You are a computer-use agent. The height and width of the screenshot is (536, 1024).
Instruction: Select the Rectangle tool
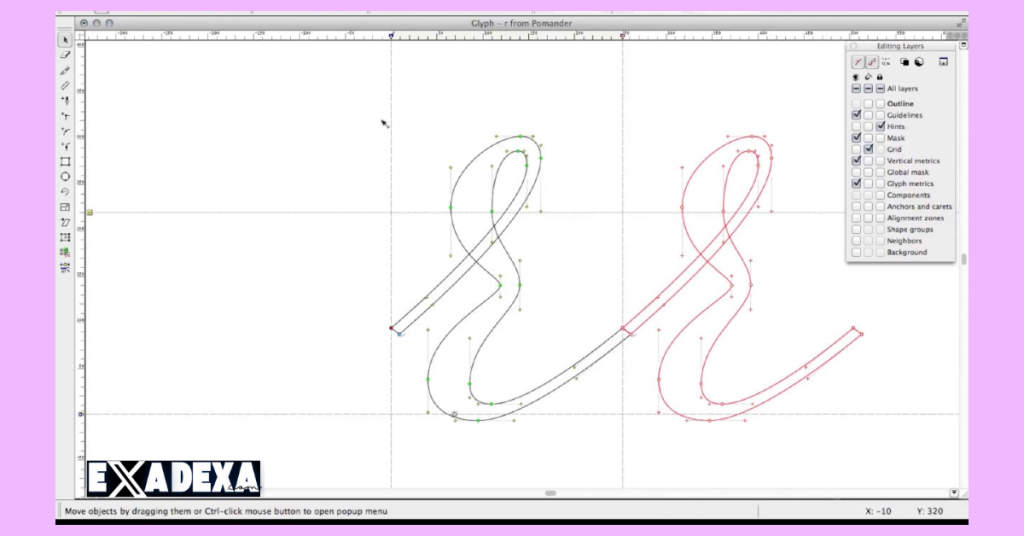click(65, 161)
